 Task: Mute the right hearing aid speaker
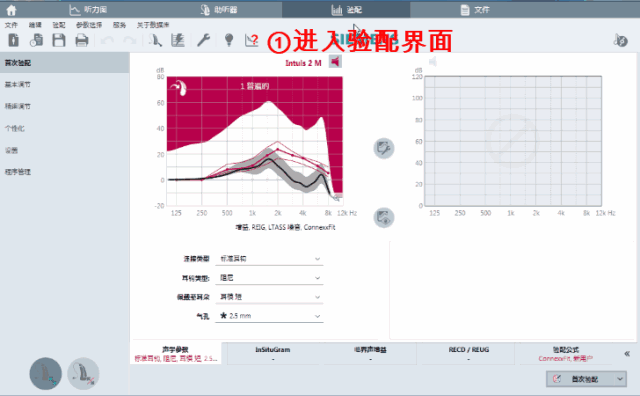[335, 62]
